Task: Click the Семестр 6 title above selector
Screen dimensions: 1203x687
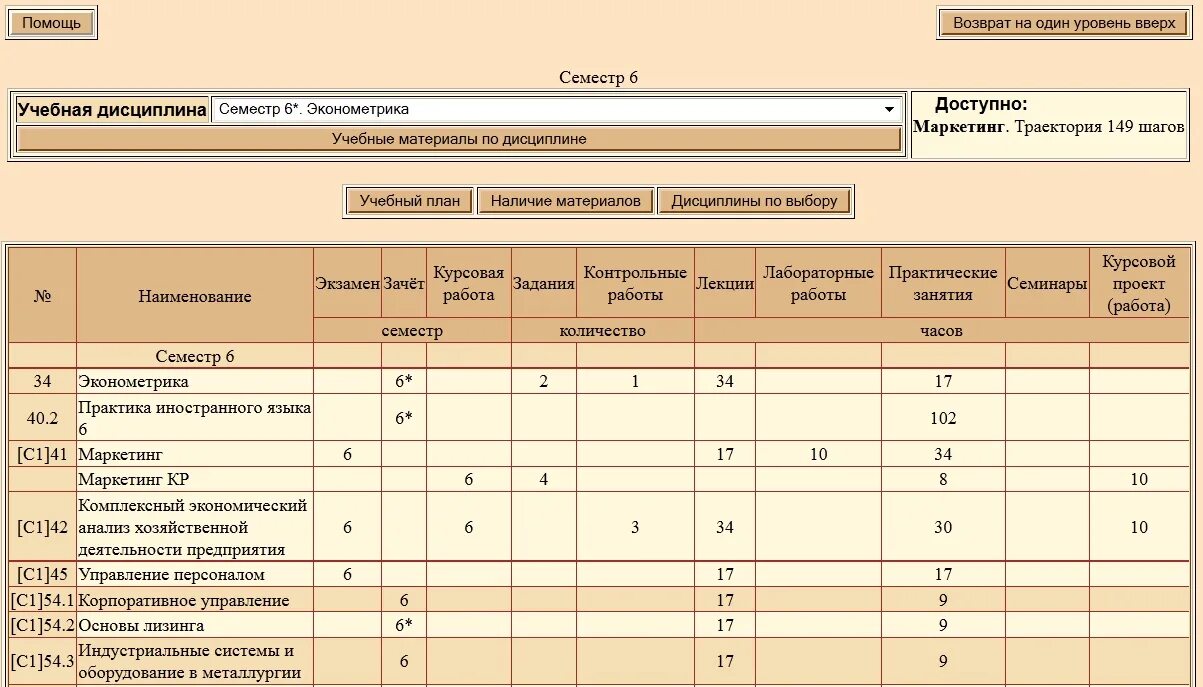Action: (x=598, y=78)
